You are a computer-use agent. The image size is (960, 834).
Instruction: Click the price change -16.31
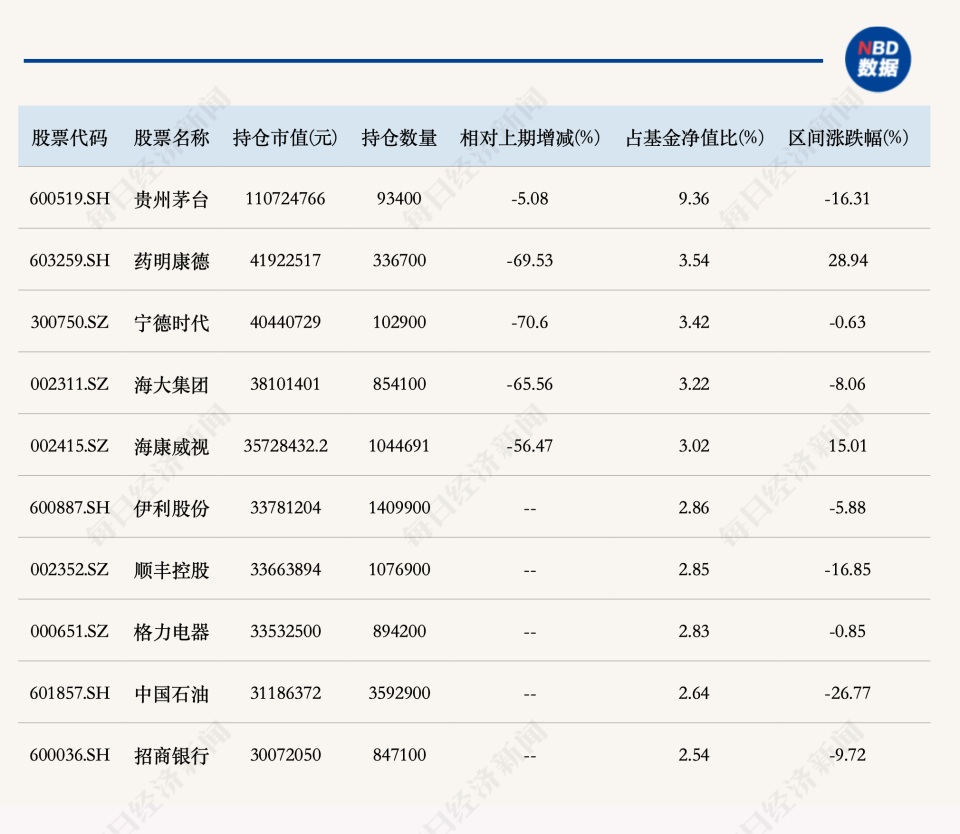pyautogui.click(x=847, y=199)
